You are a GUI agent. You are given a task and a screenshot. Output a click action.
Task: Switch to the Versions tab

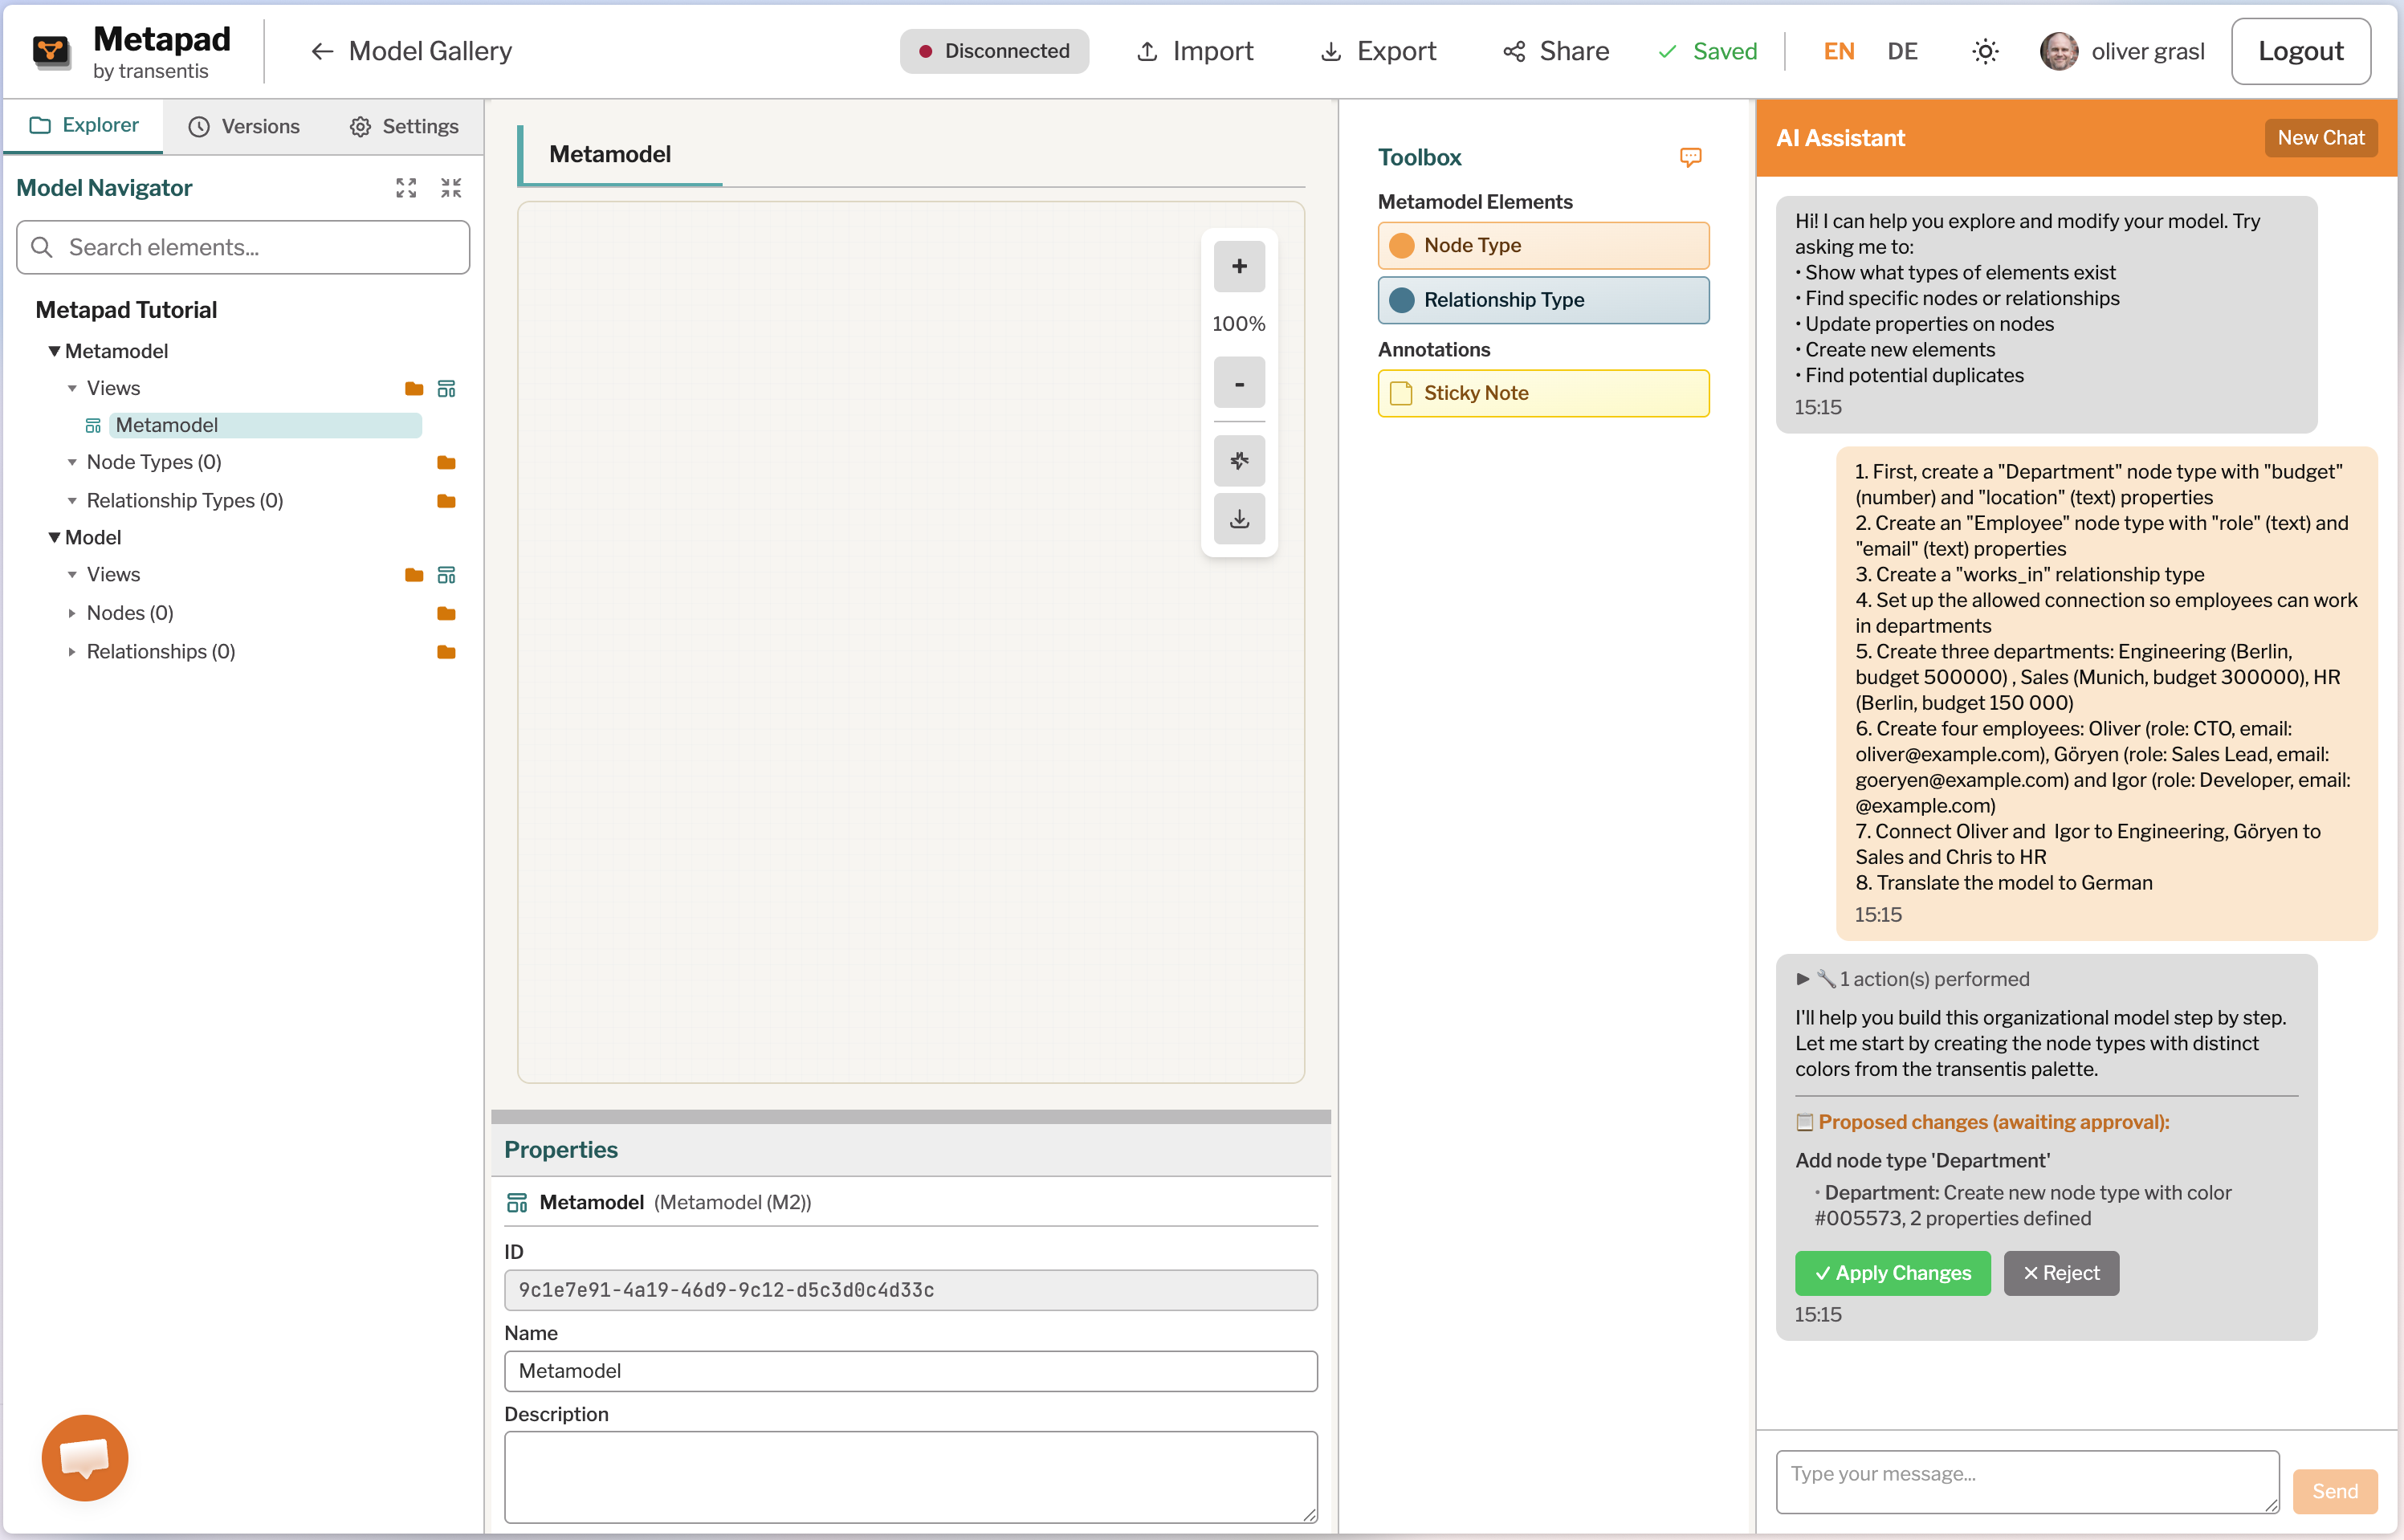tap(244, 126)
